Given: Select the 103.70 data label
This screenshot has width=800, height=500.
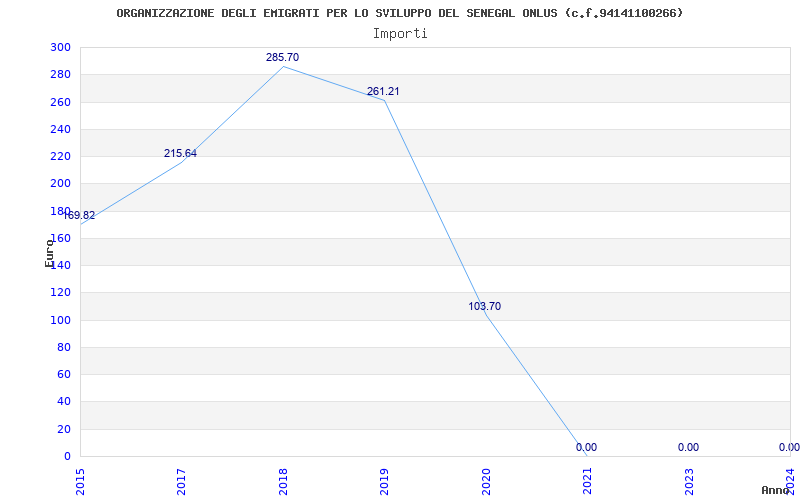Looking at the screenshot, I should pyautogui.click(x=485, y=307).
